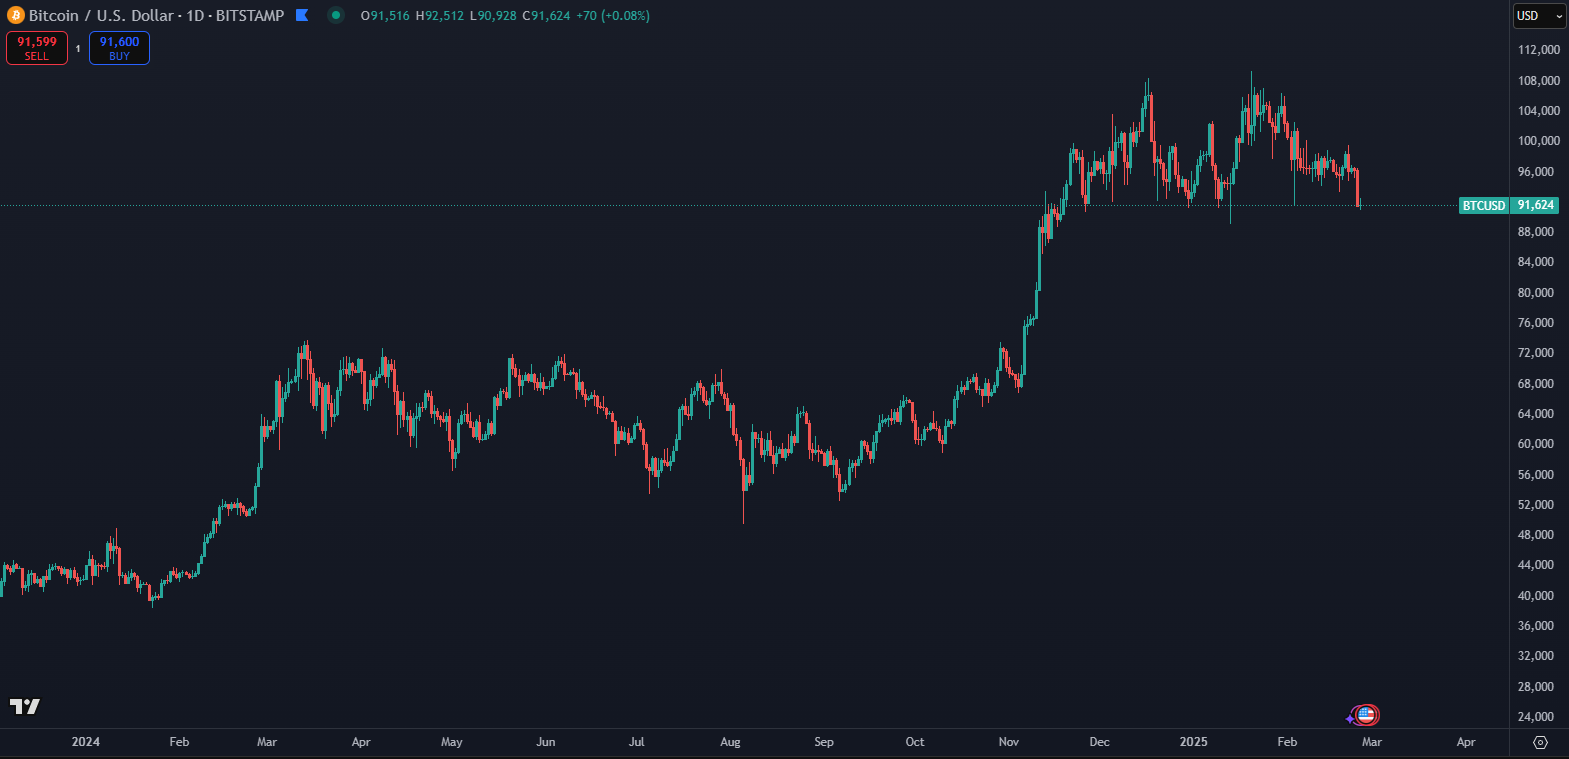Screen dimensions: 1569x759
Task: Click the blue BUY 91,600 button
Action: 119,48
